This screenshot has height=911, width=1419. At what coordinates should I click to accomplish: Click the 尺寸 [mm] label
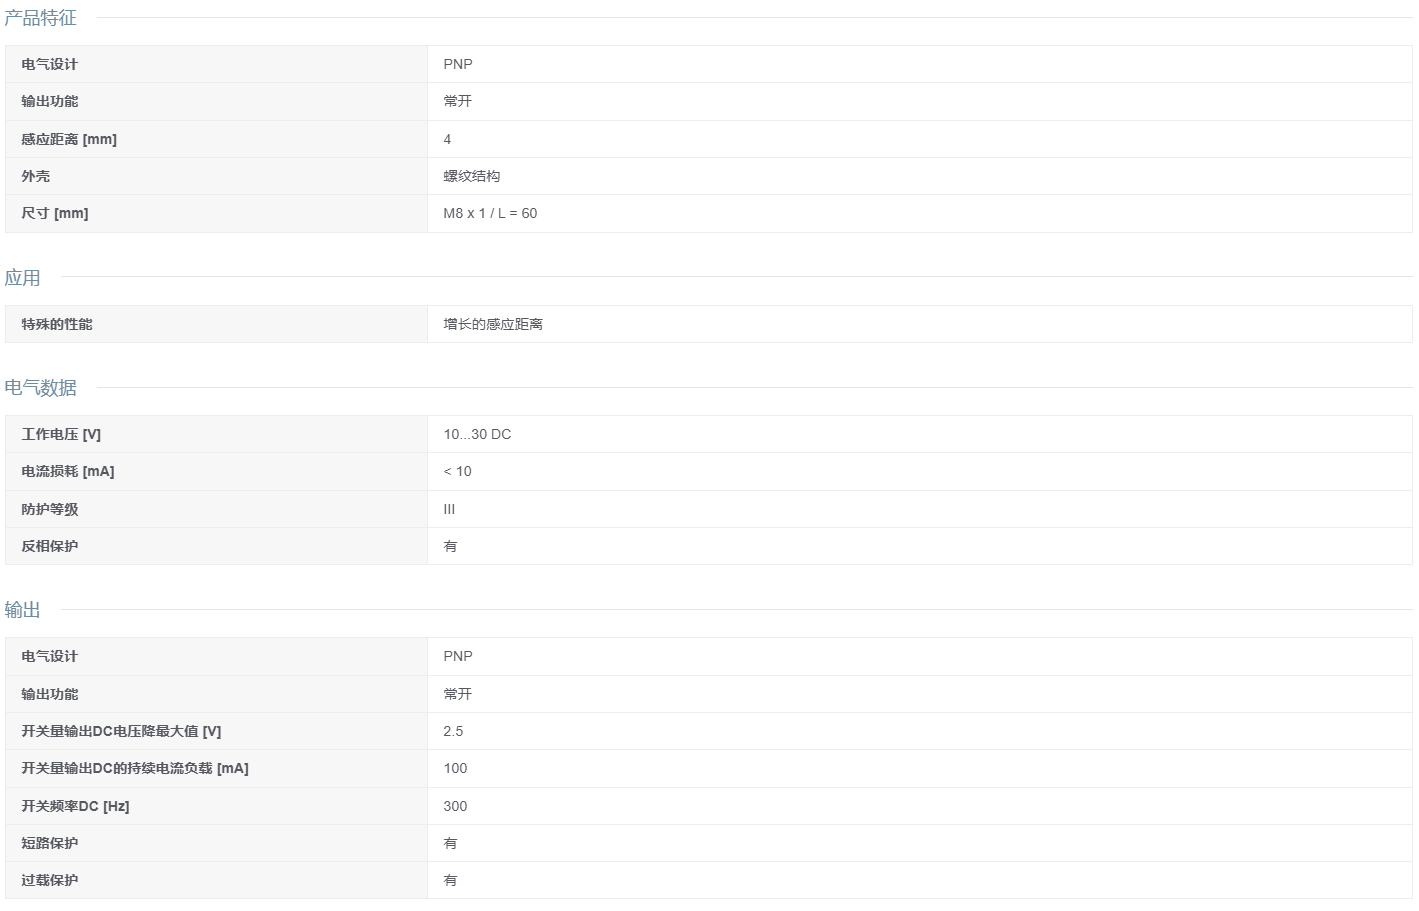pos(55,213)
